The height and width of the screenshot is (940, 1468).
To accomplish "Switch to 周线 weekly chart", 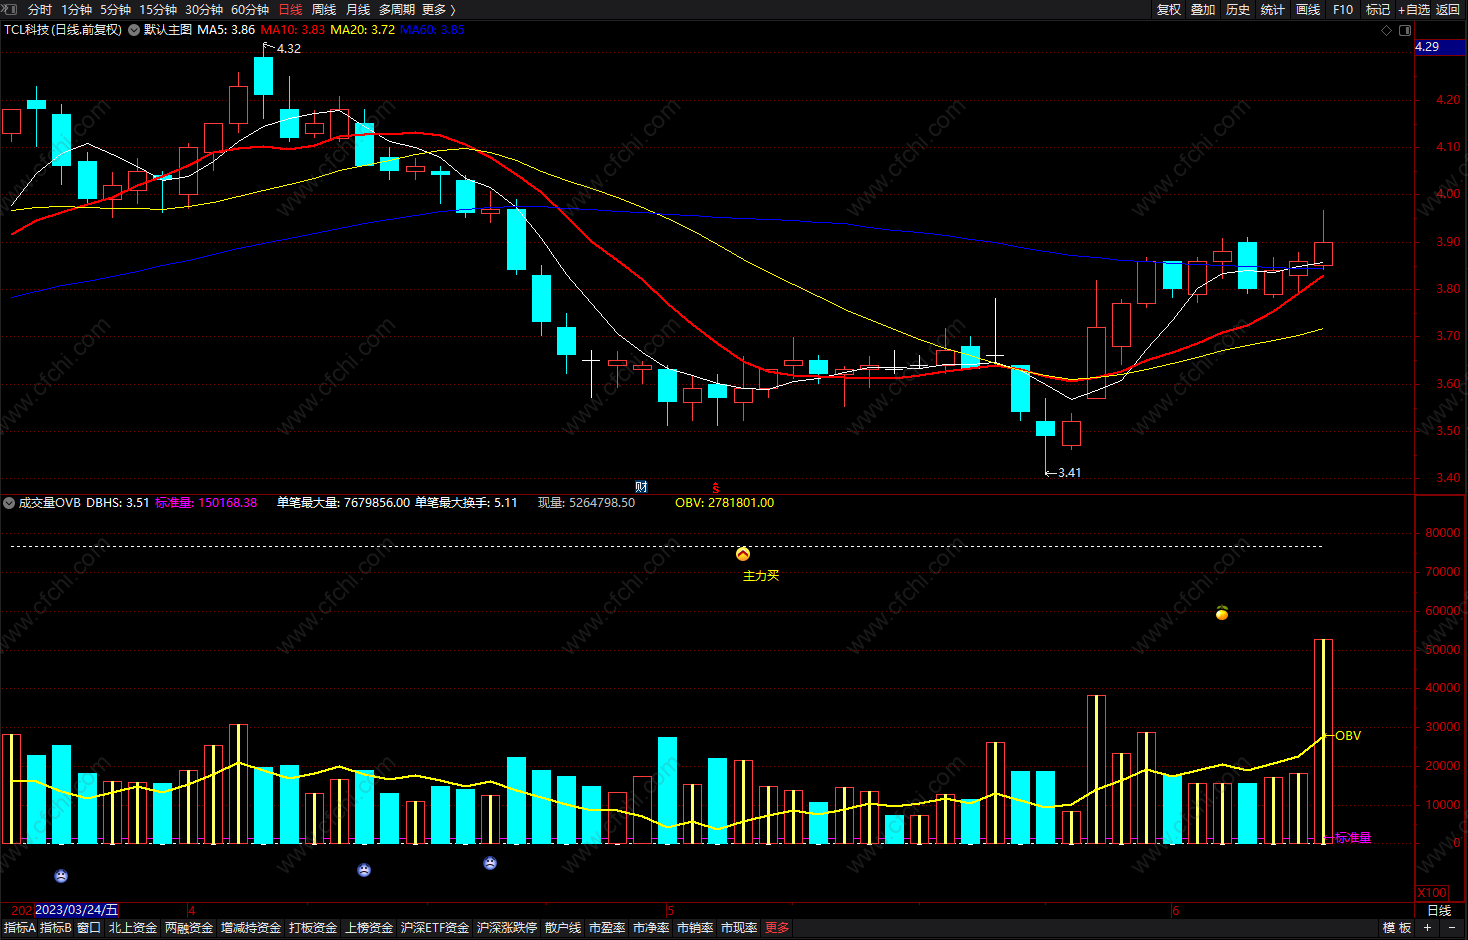I will tap(324, 9).
